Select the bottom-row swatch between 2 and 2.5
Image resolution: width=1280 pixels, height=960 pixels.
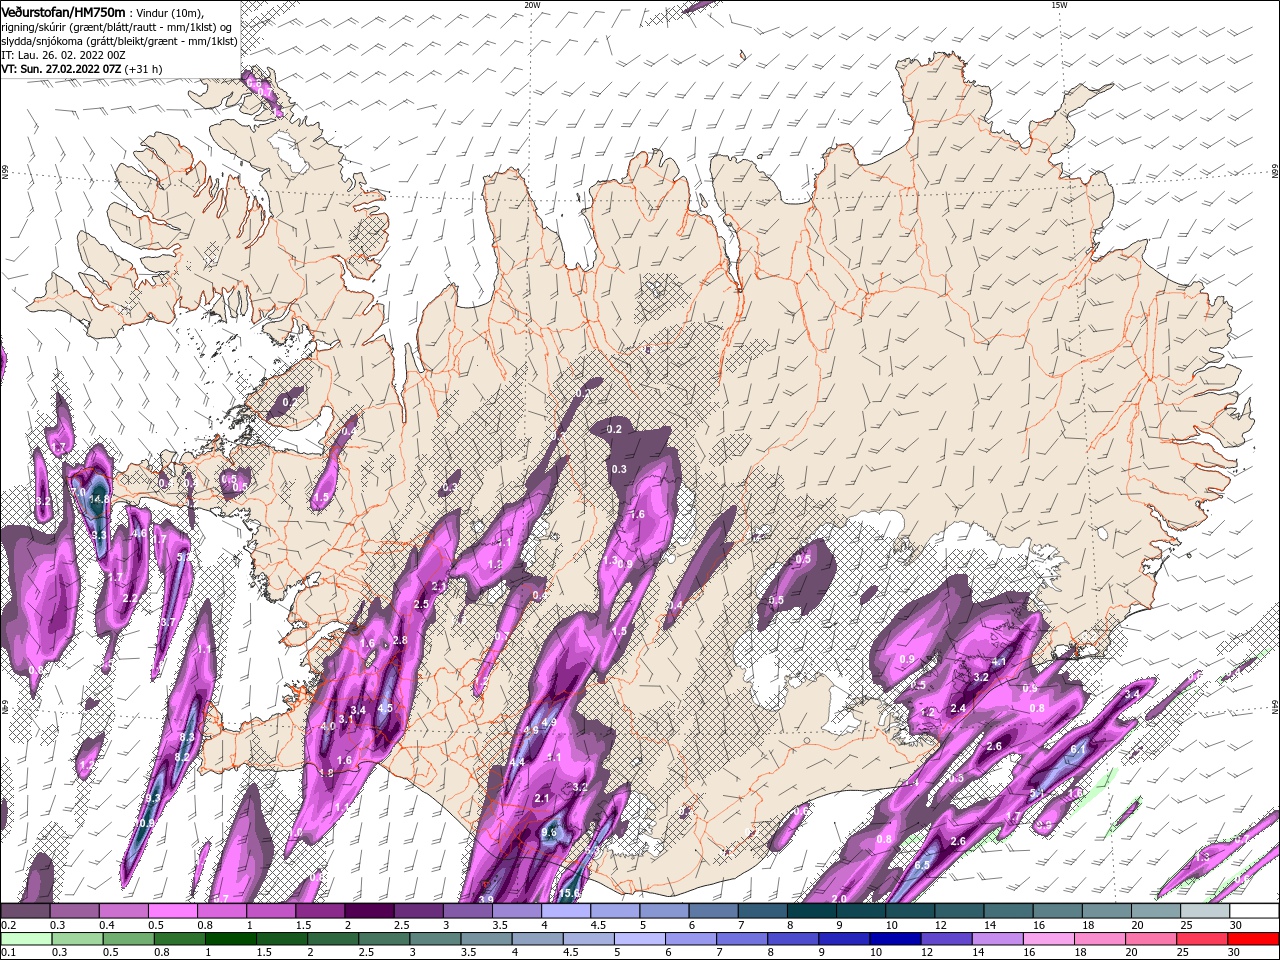[333, 939]
